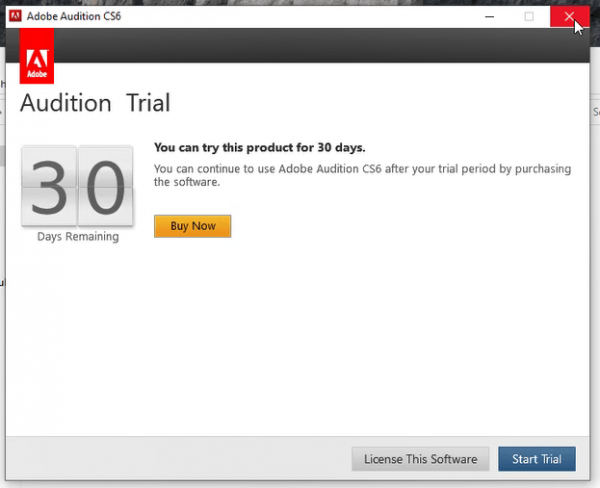Click the background window strip above the dialog
600x488 pixels.
(300, 3)
